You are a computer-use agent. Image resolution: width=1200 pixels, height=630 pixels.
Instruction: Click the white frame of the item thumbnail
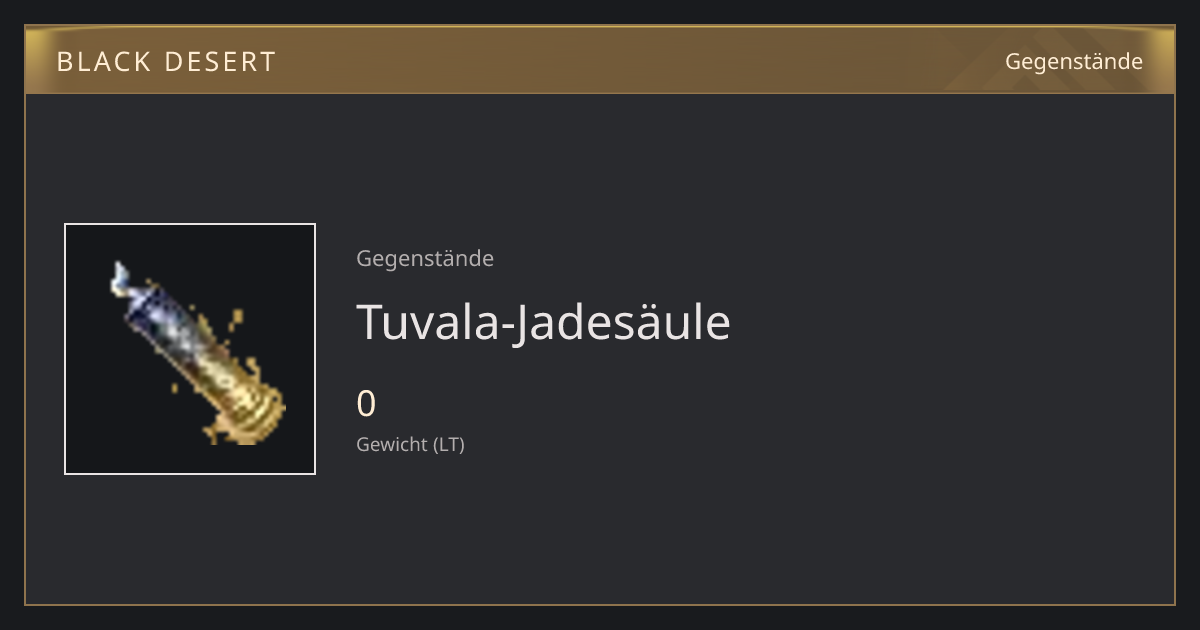pyautogui.click(x=190, y=224)
